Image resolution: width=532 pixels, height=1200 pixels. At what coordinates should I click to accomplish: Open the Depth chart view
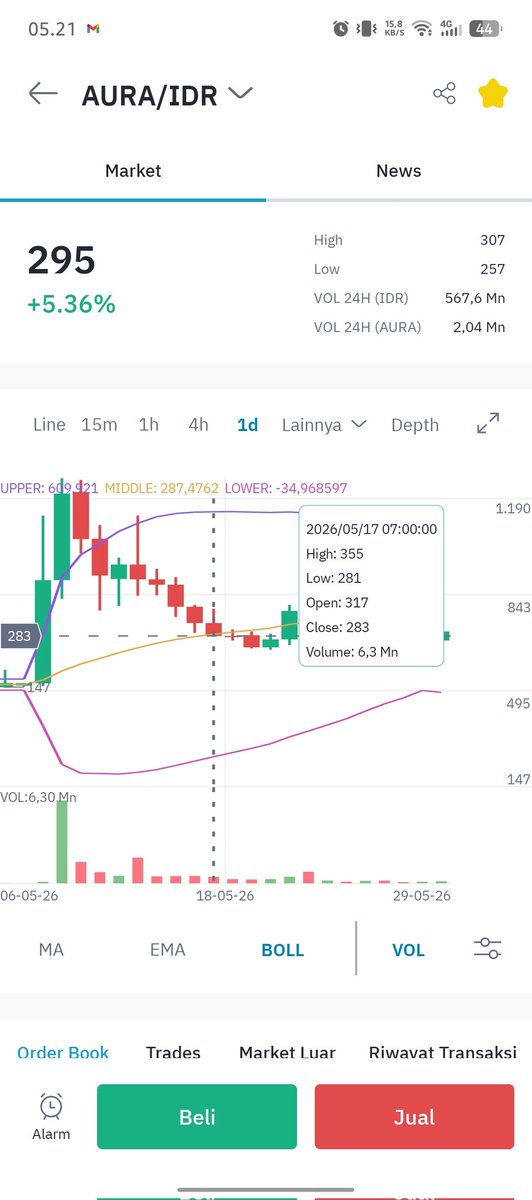pos(415,424)
